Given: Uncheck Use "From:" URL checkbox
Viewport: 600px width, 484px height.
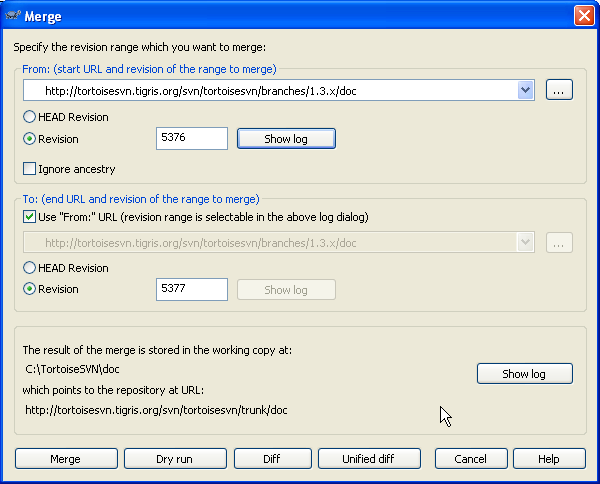Looking at the screenshot, I should [30, 218].
